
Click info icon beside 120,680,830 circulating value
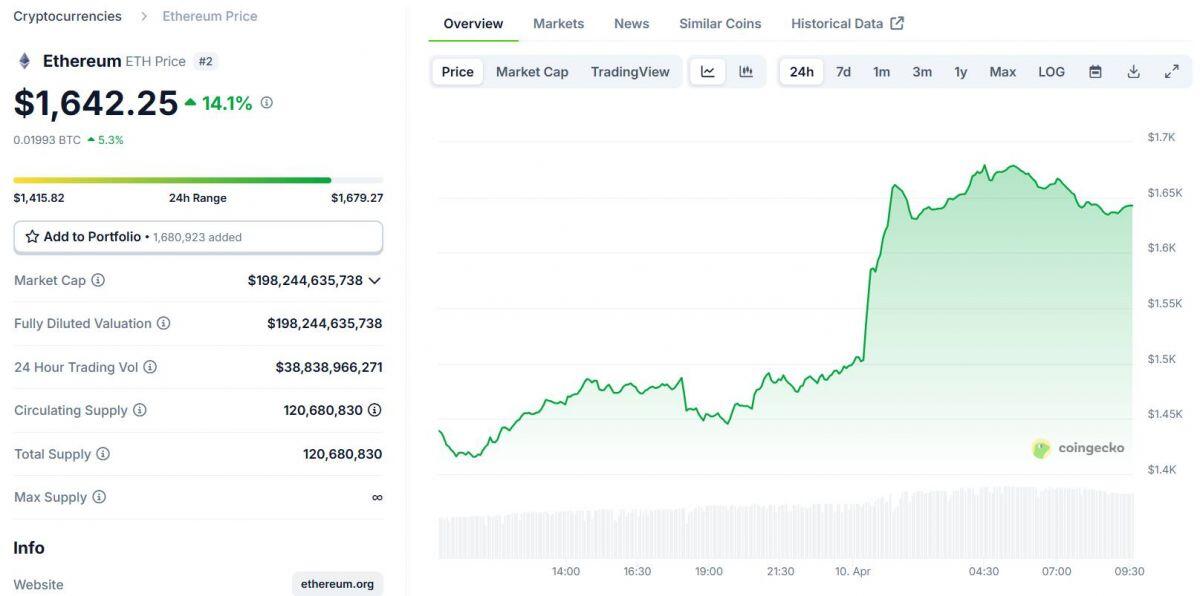tap(375, 410)
